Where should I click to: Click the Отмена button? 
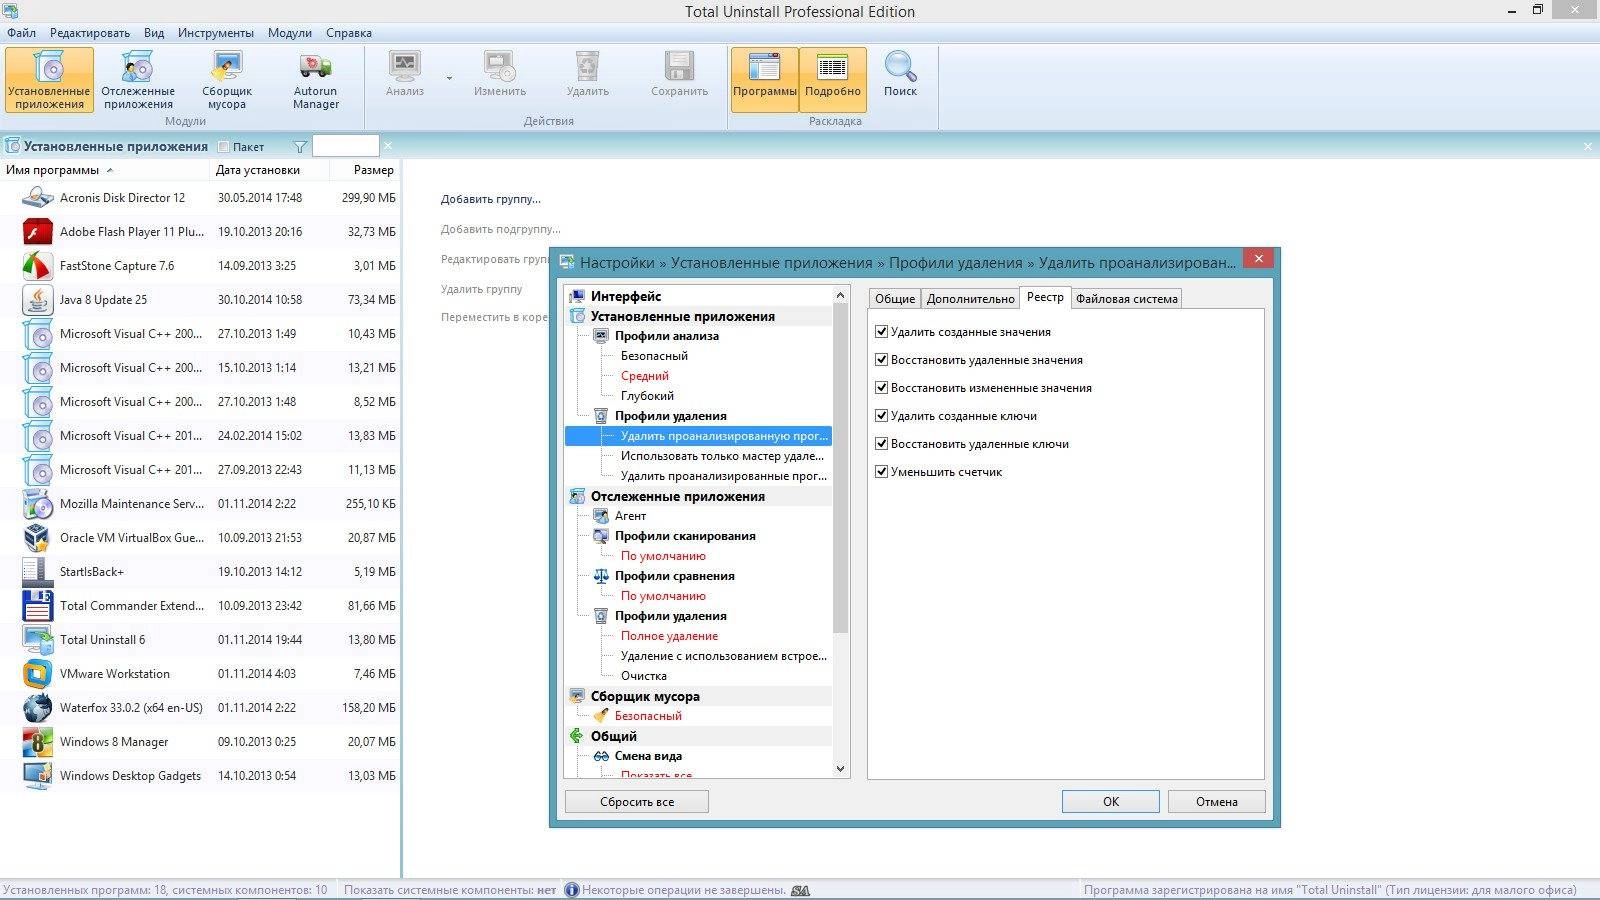(1217, 802)
